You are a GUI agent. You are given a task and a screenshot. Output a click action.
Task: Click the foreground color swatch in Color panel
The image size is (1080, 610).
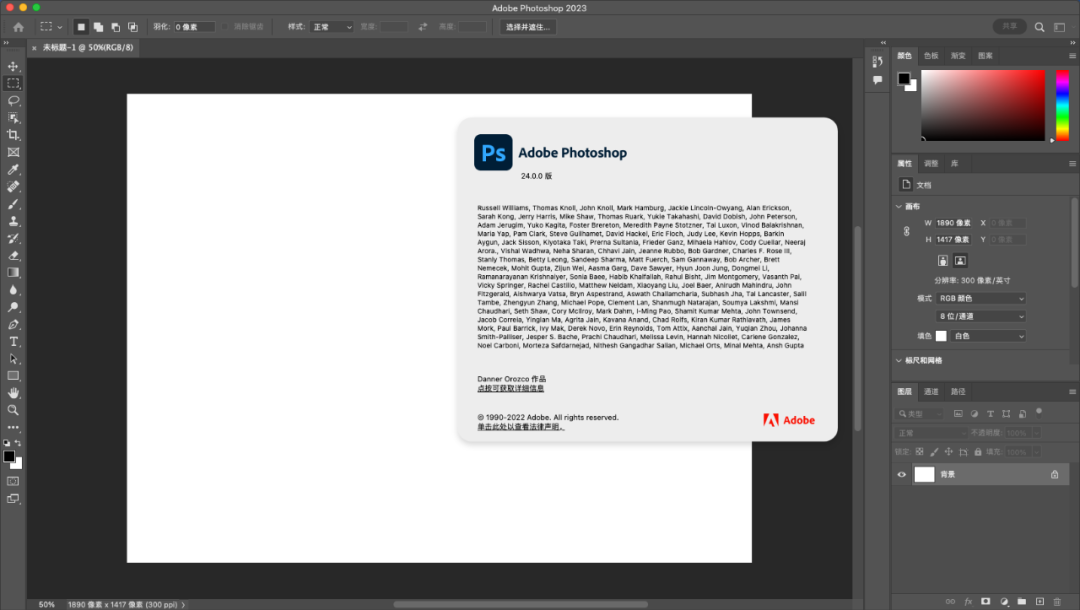[x=904, y=78]
